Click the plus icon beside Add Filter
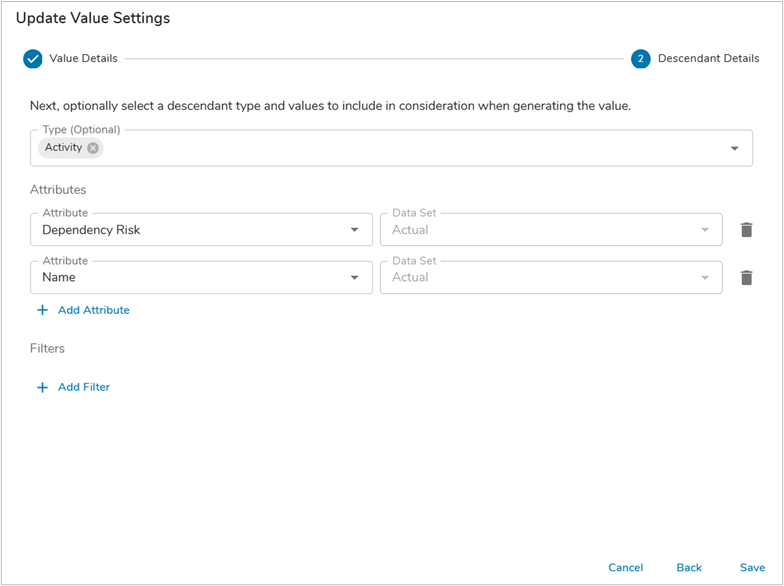 tap(42, 388)
